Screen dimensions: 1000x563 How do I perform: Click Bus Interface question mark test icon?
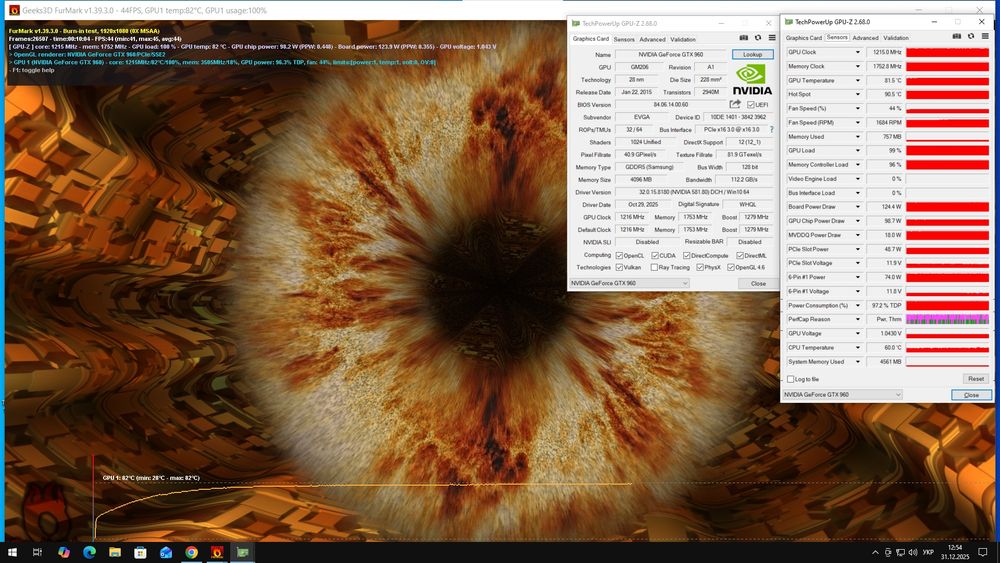tap(772, 129)
